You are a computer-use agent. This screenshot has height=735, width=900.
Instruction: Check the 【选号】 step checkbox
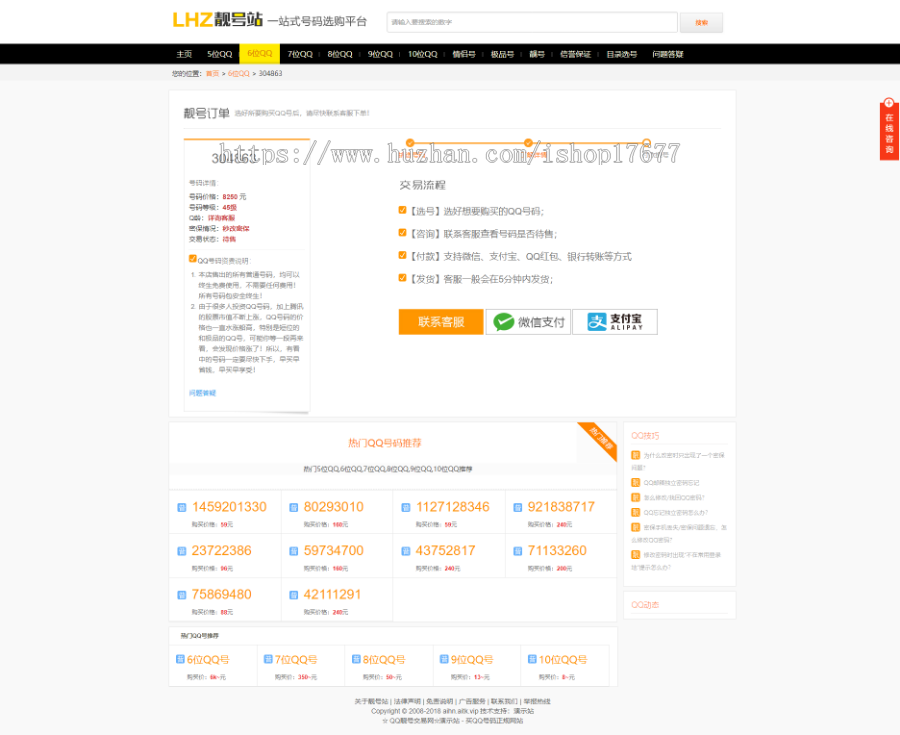coord(402,210)
